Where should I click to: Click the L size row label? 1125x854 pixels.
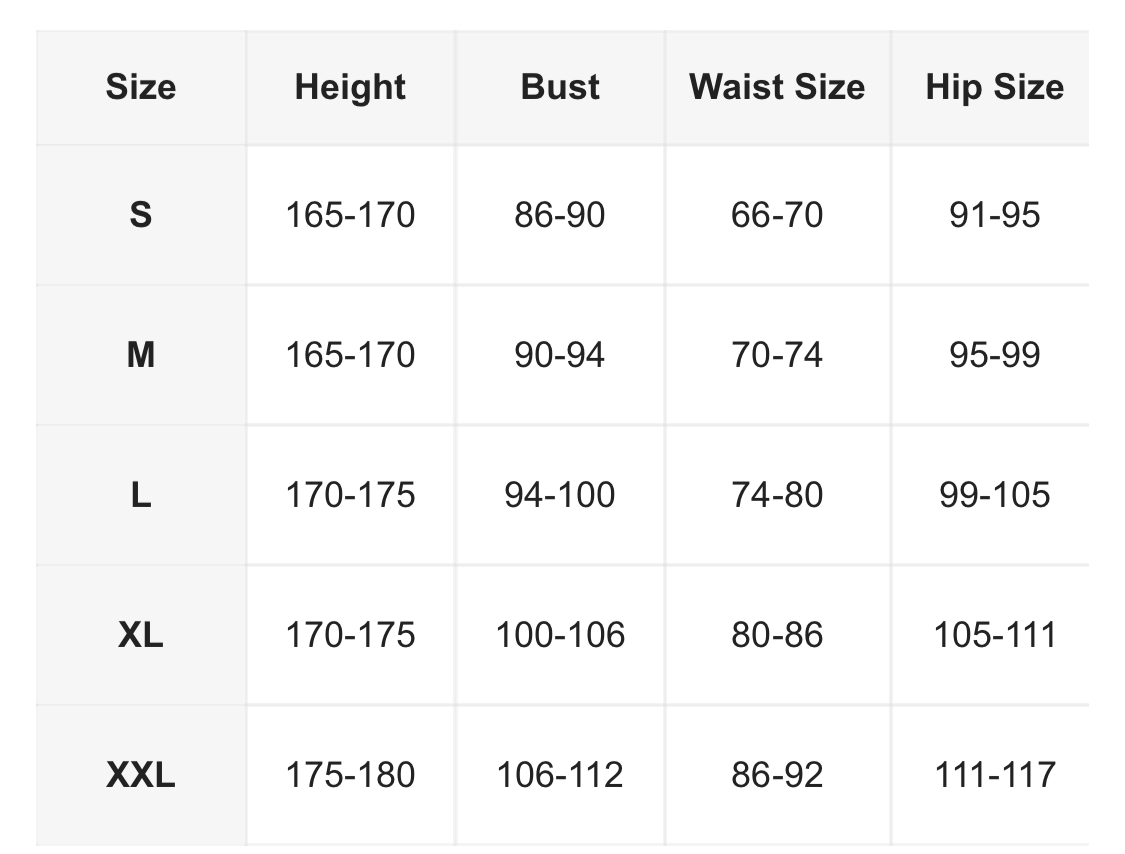(x=140, y=495)
